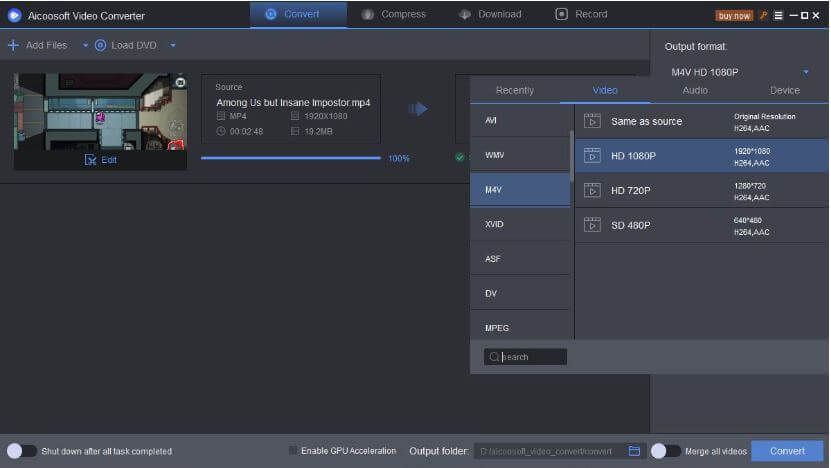Click the conversion progress bar
This screenshot has width=831, height=468.
pos(290,158)
